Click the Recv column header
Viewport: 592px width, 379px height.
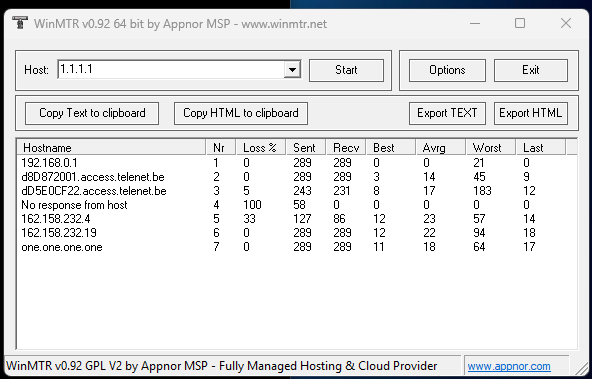click(x=346, y=148)
